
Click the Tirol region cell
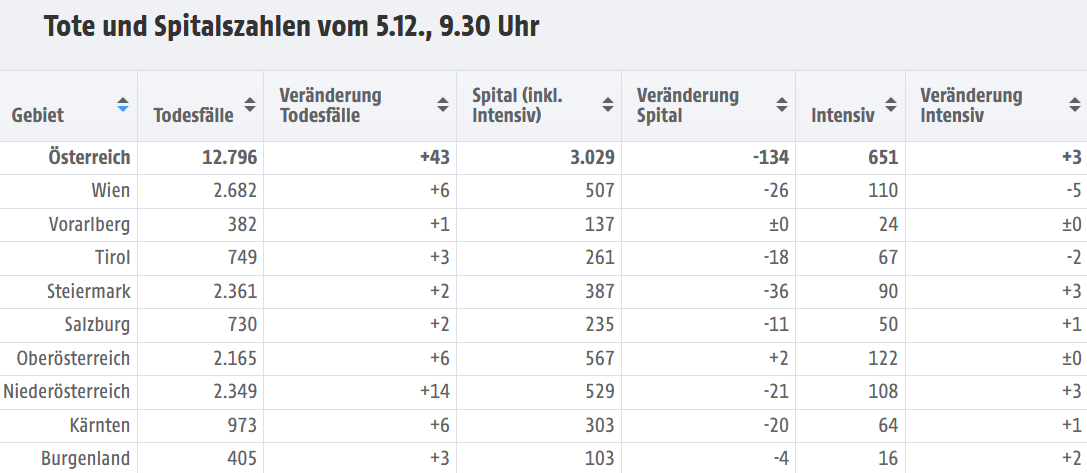click(112, 257)
